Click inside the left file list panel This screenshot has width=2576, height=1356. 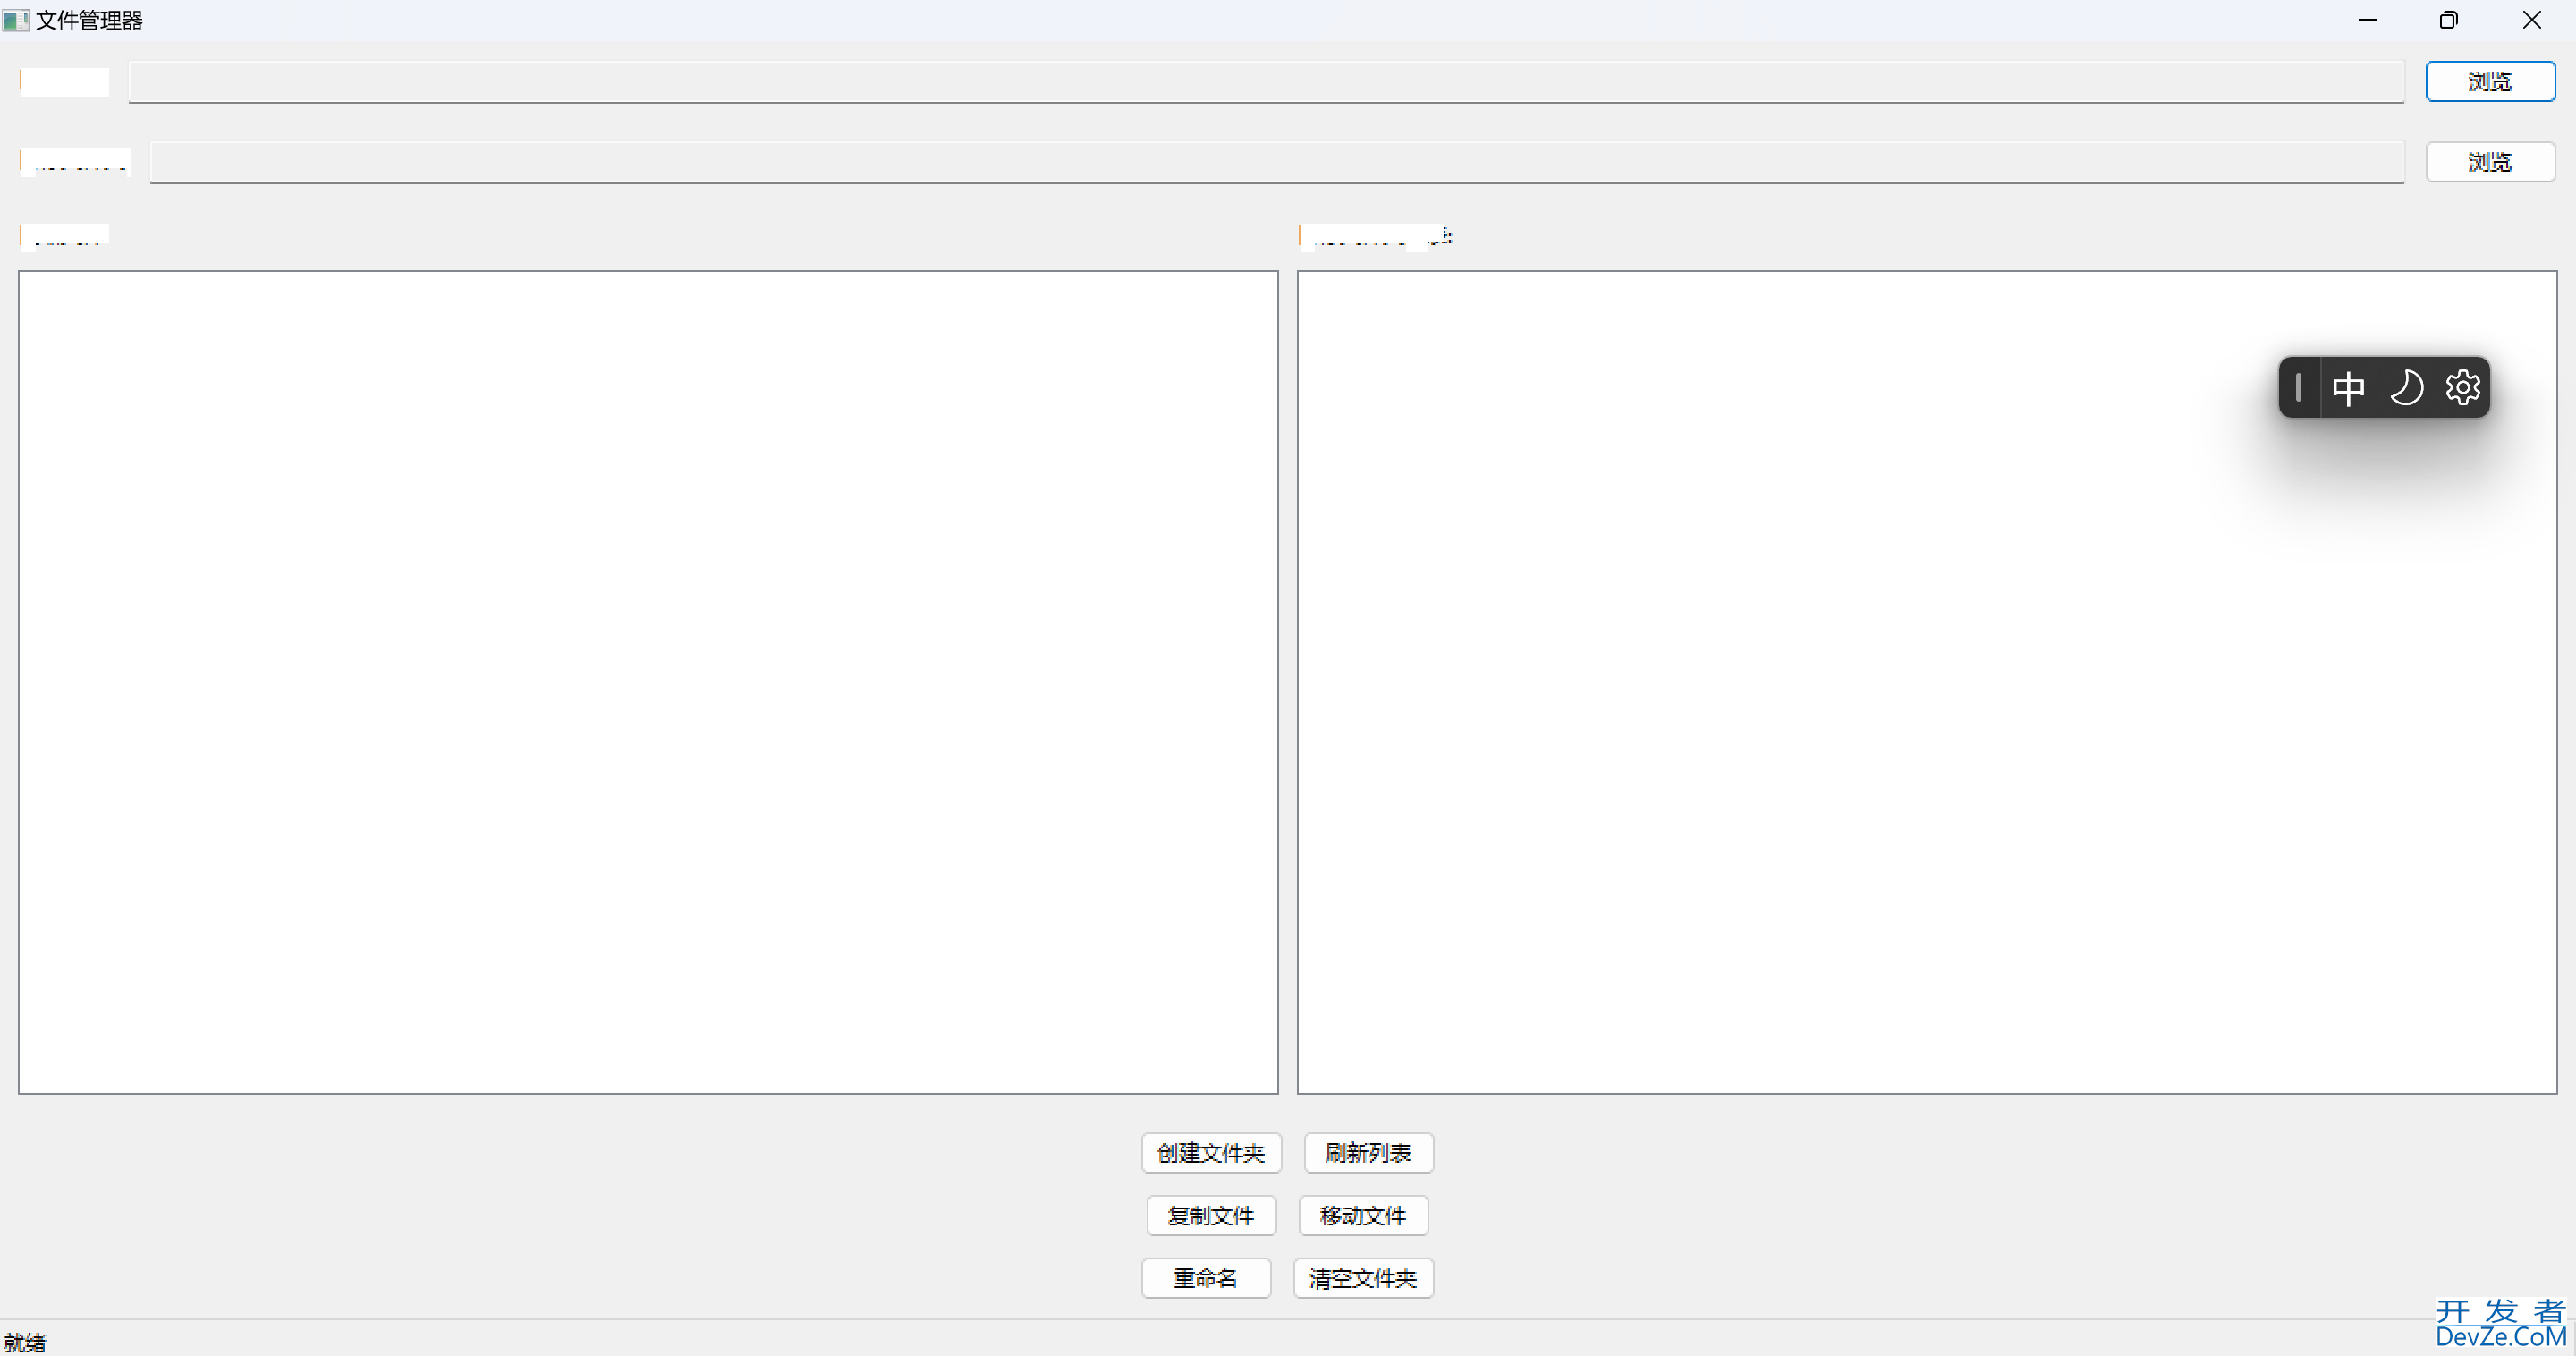pos(647,681)
